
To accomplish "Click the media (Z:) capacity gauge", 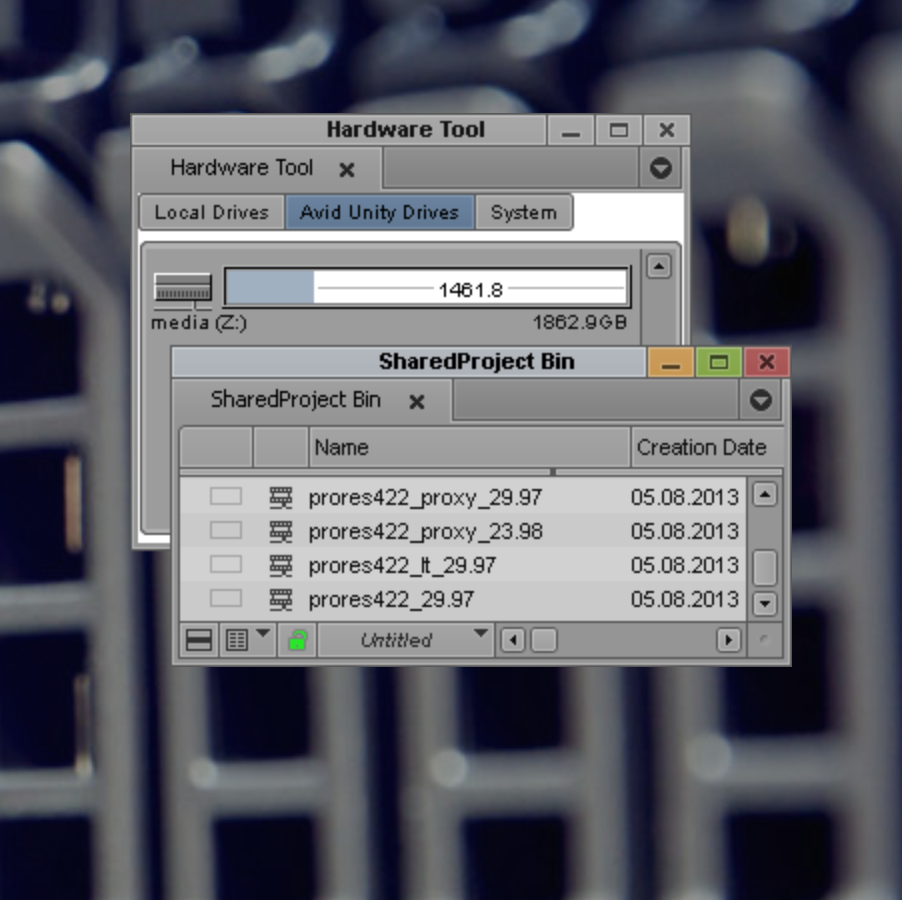I will pos(427,286).
